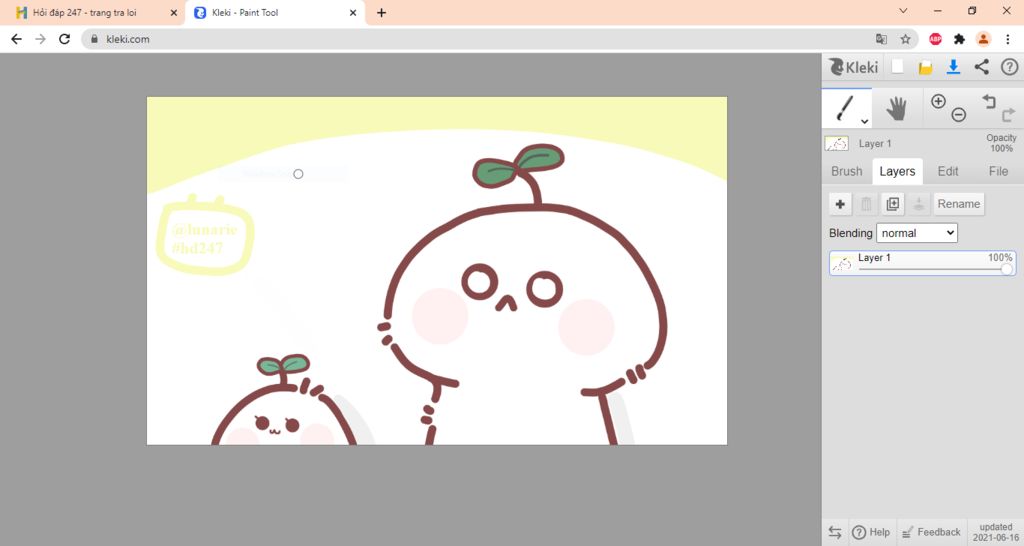The image size is (1024, 546).
Task: Click Layer 1 thumbnail in the list
Action: (841, 263)
